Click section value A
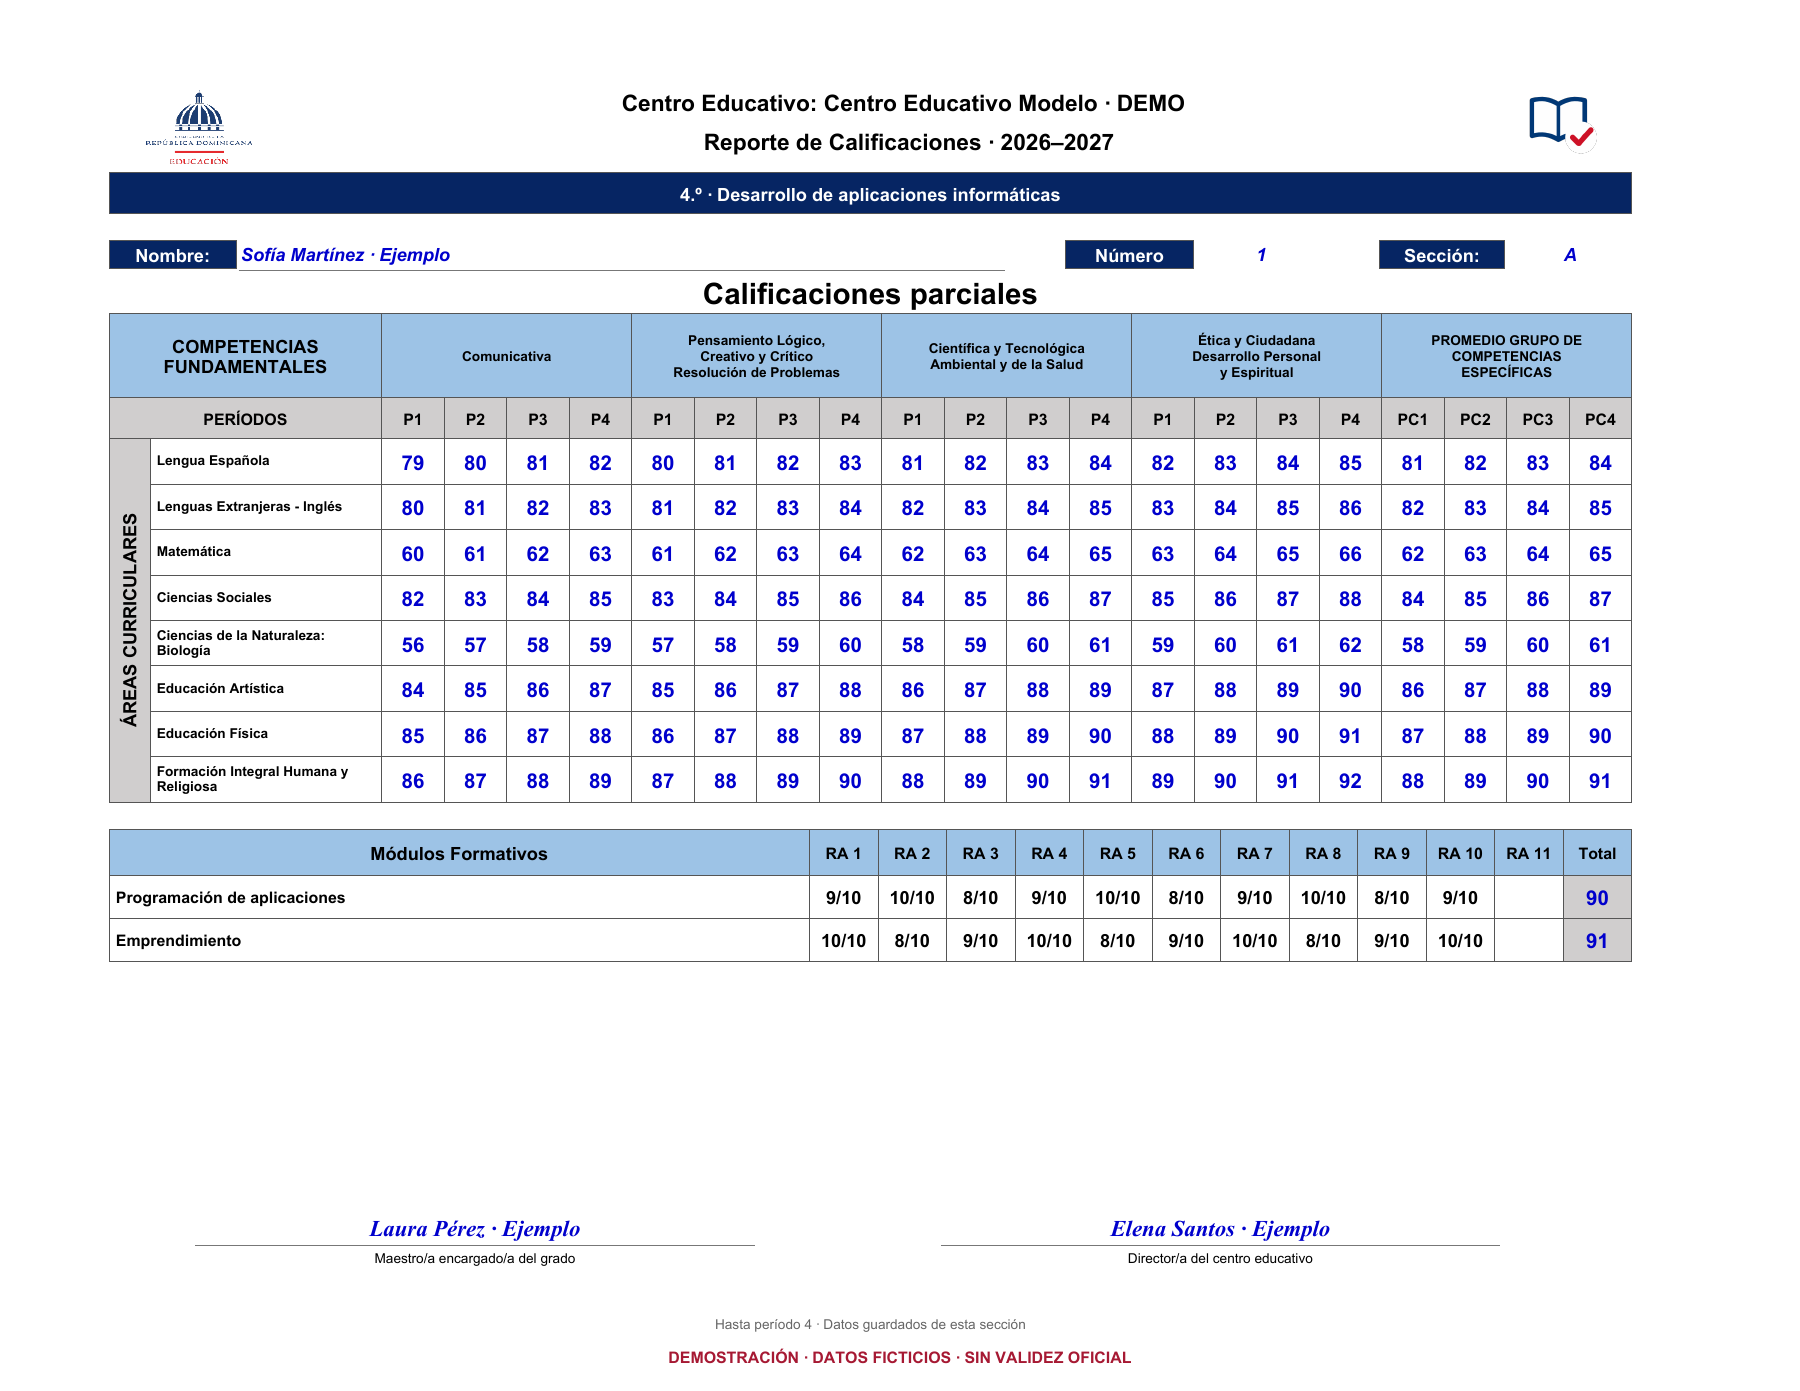 [1570, 255]
